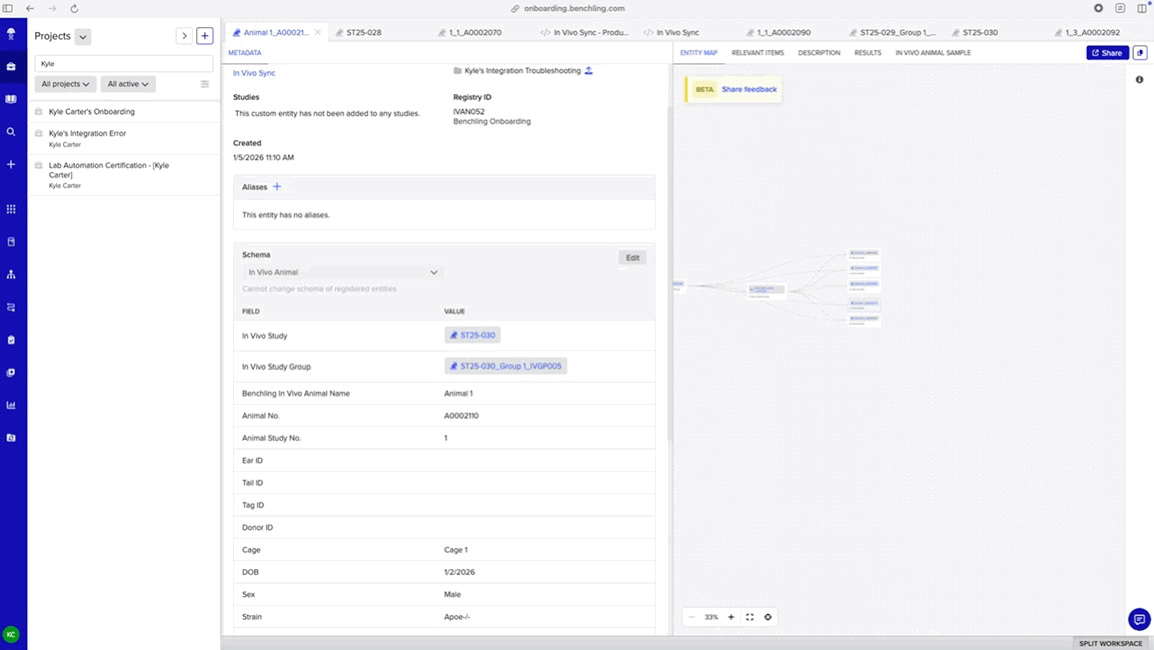Click the plus create icon in sidebar
Image resolution: width=1154 pixels, height=650 pixels.
click(11, 164)
